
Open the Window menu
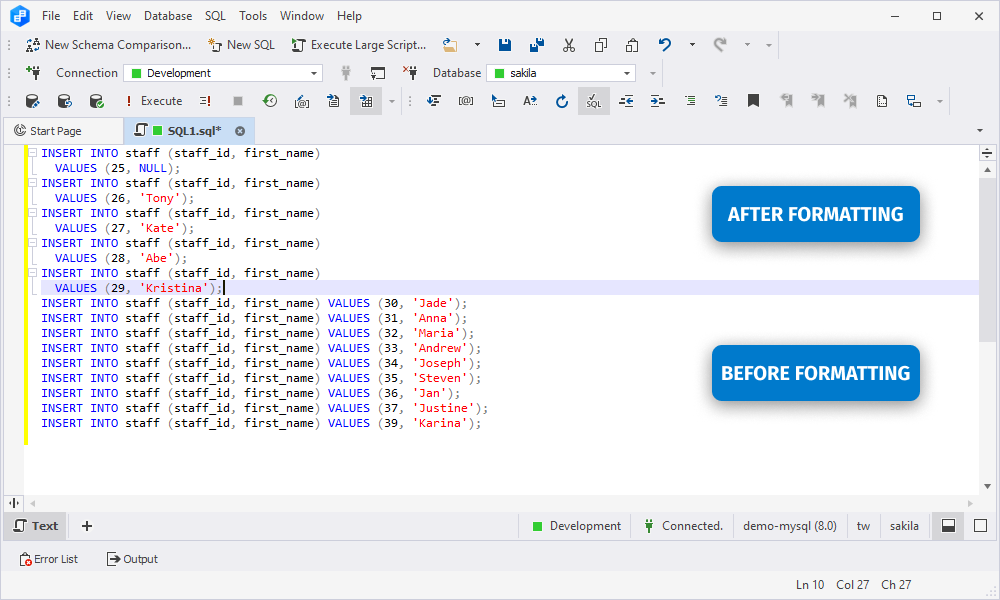[x=302, y=16]
